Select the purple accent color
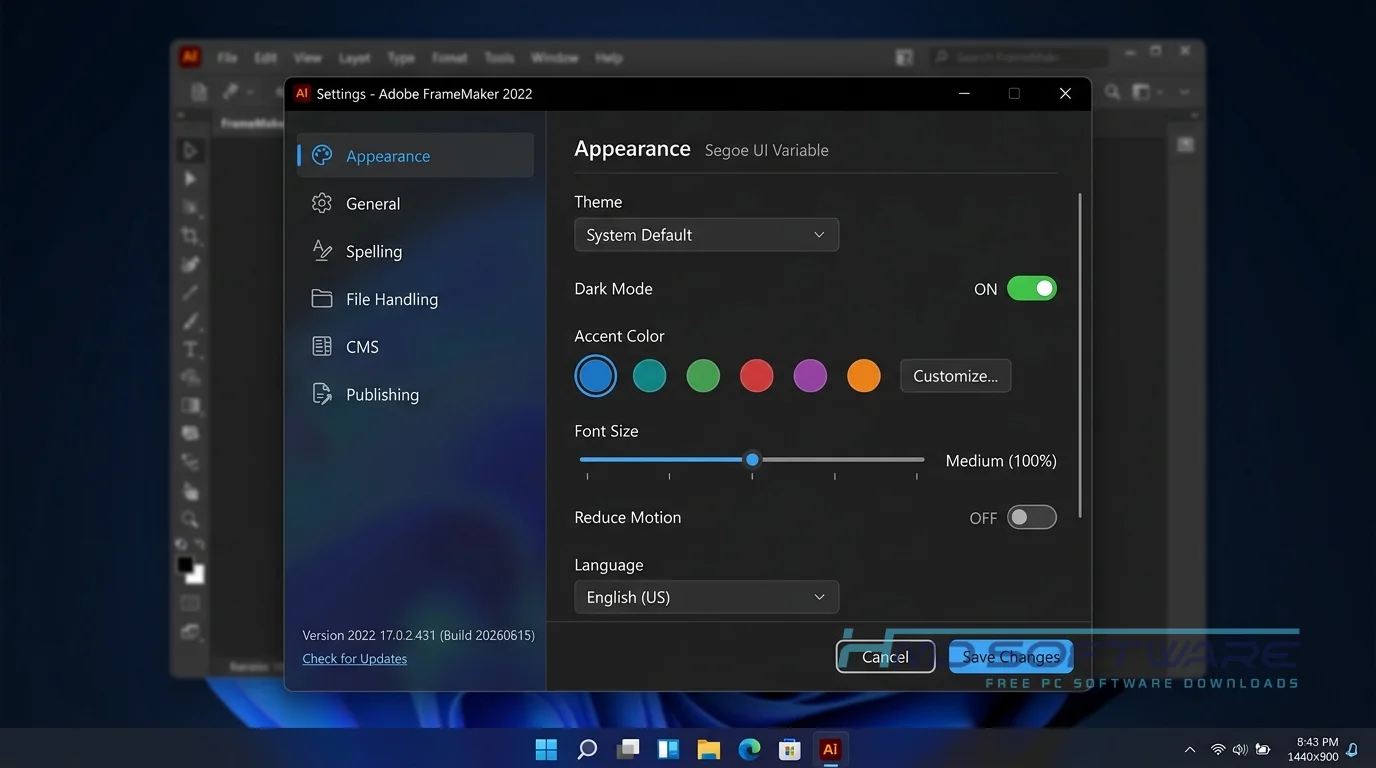1376x768 pixels. 810,376
